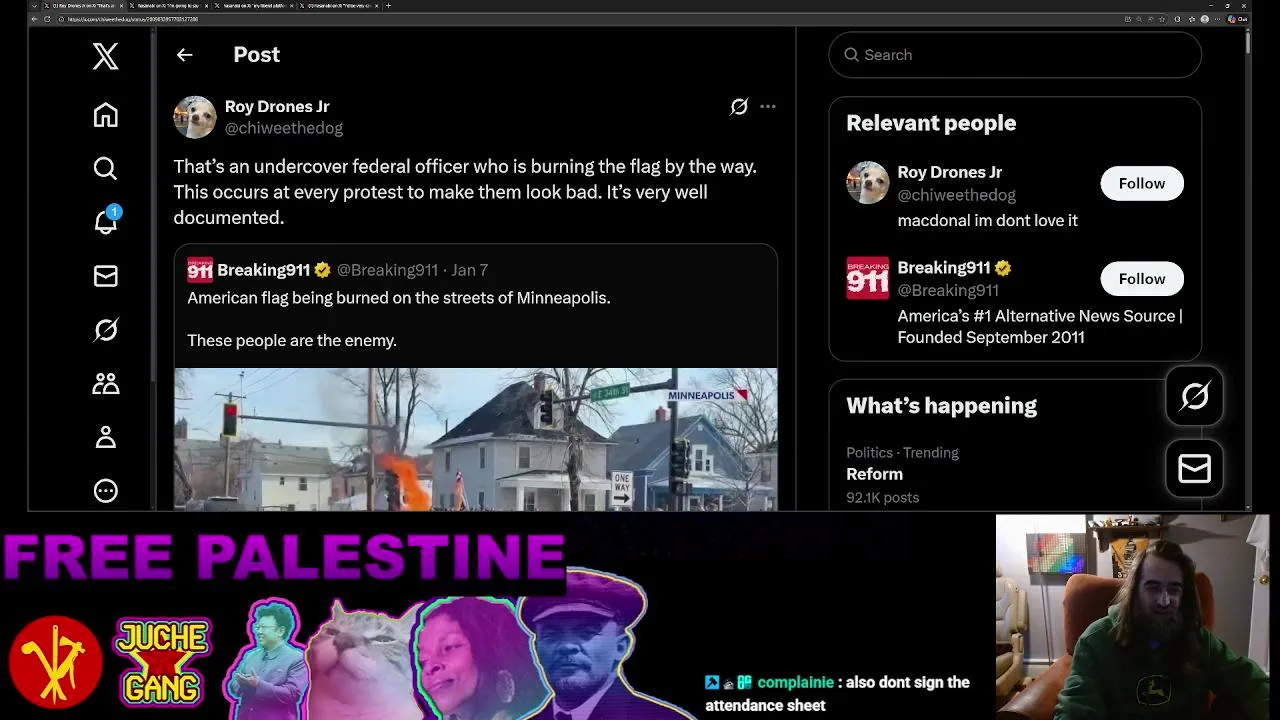Follow Roy Drones Jr
The width and height of the screenshot is (1280, 720).
[x=1142, y=183]
